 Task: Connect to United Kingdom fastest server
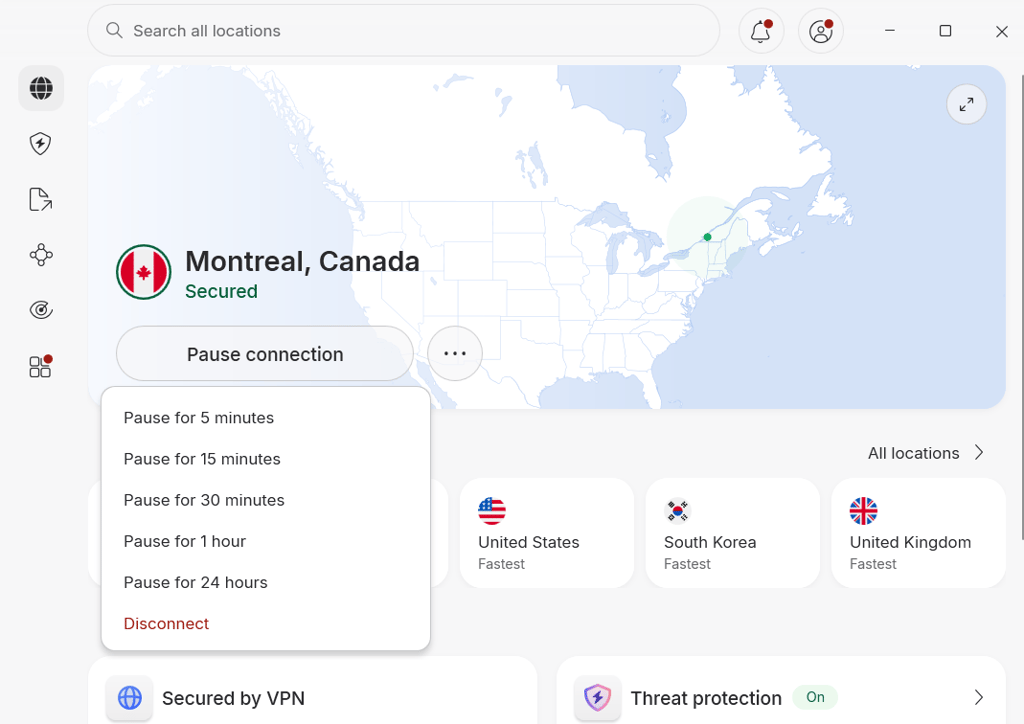tap(918, 533)
